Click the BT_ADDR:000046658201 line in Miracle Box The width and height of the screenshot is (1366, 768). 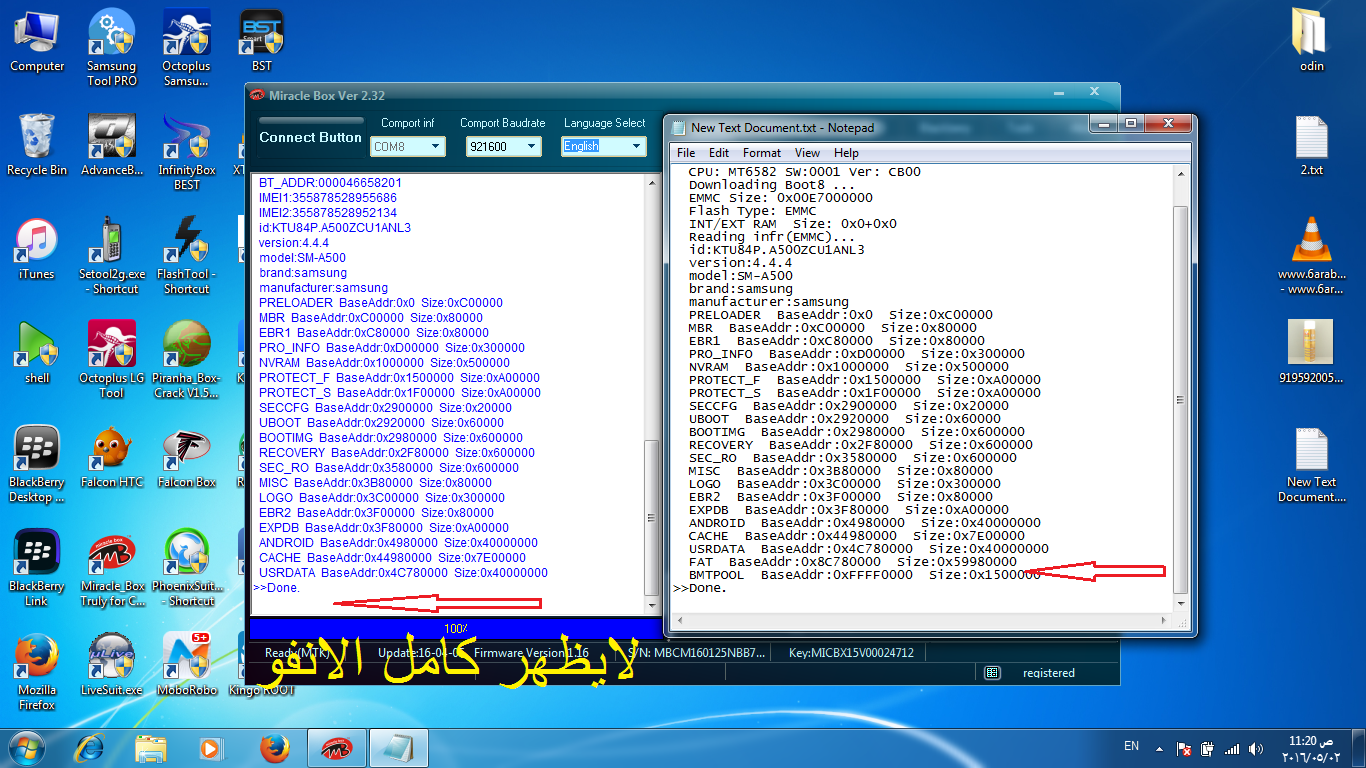(330, 183)
